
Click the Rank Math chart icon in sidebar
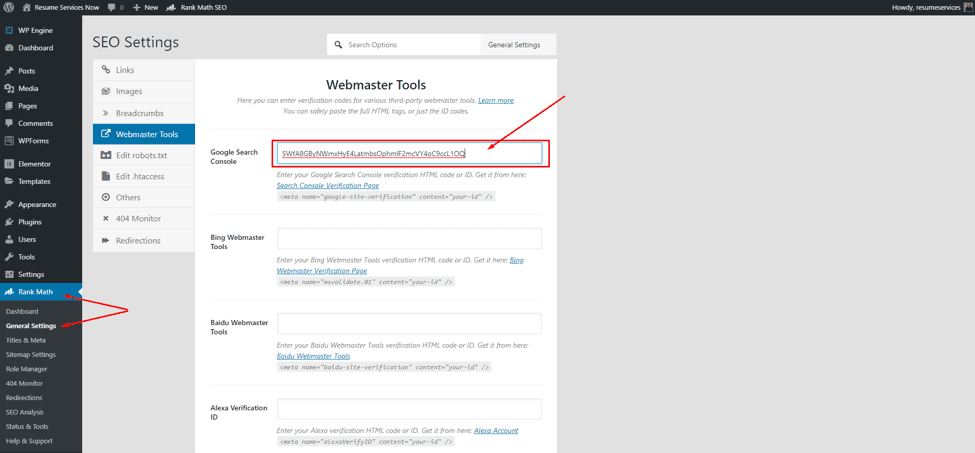(x=9, y=291)
